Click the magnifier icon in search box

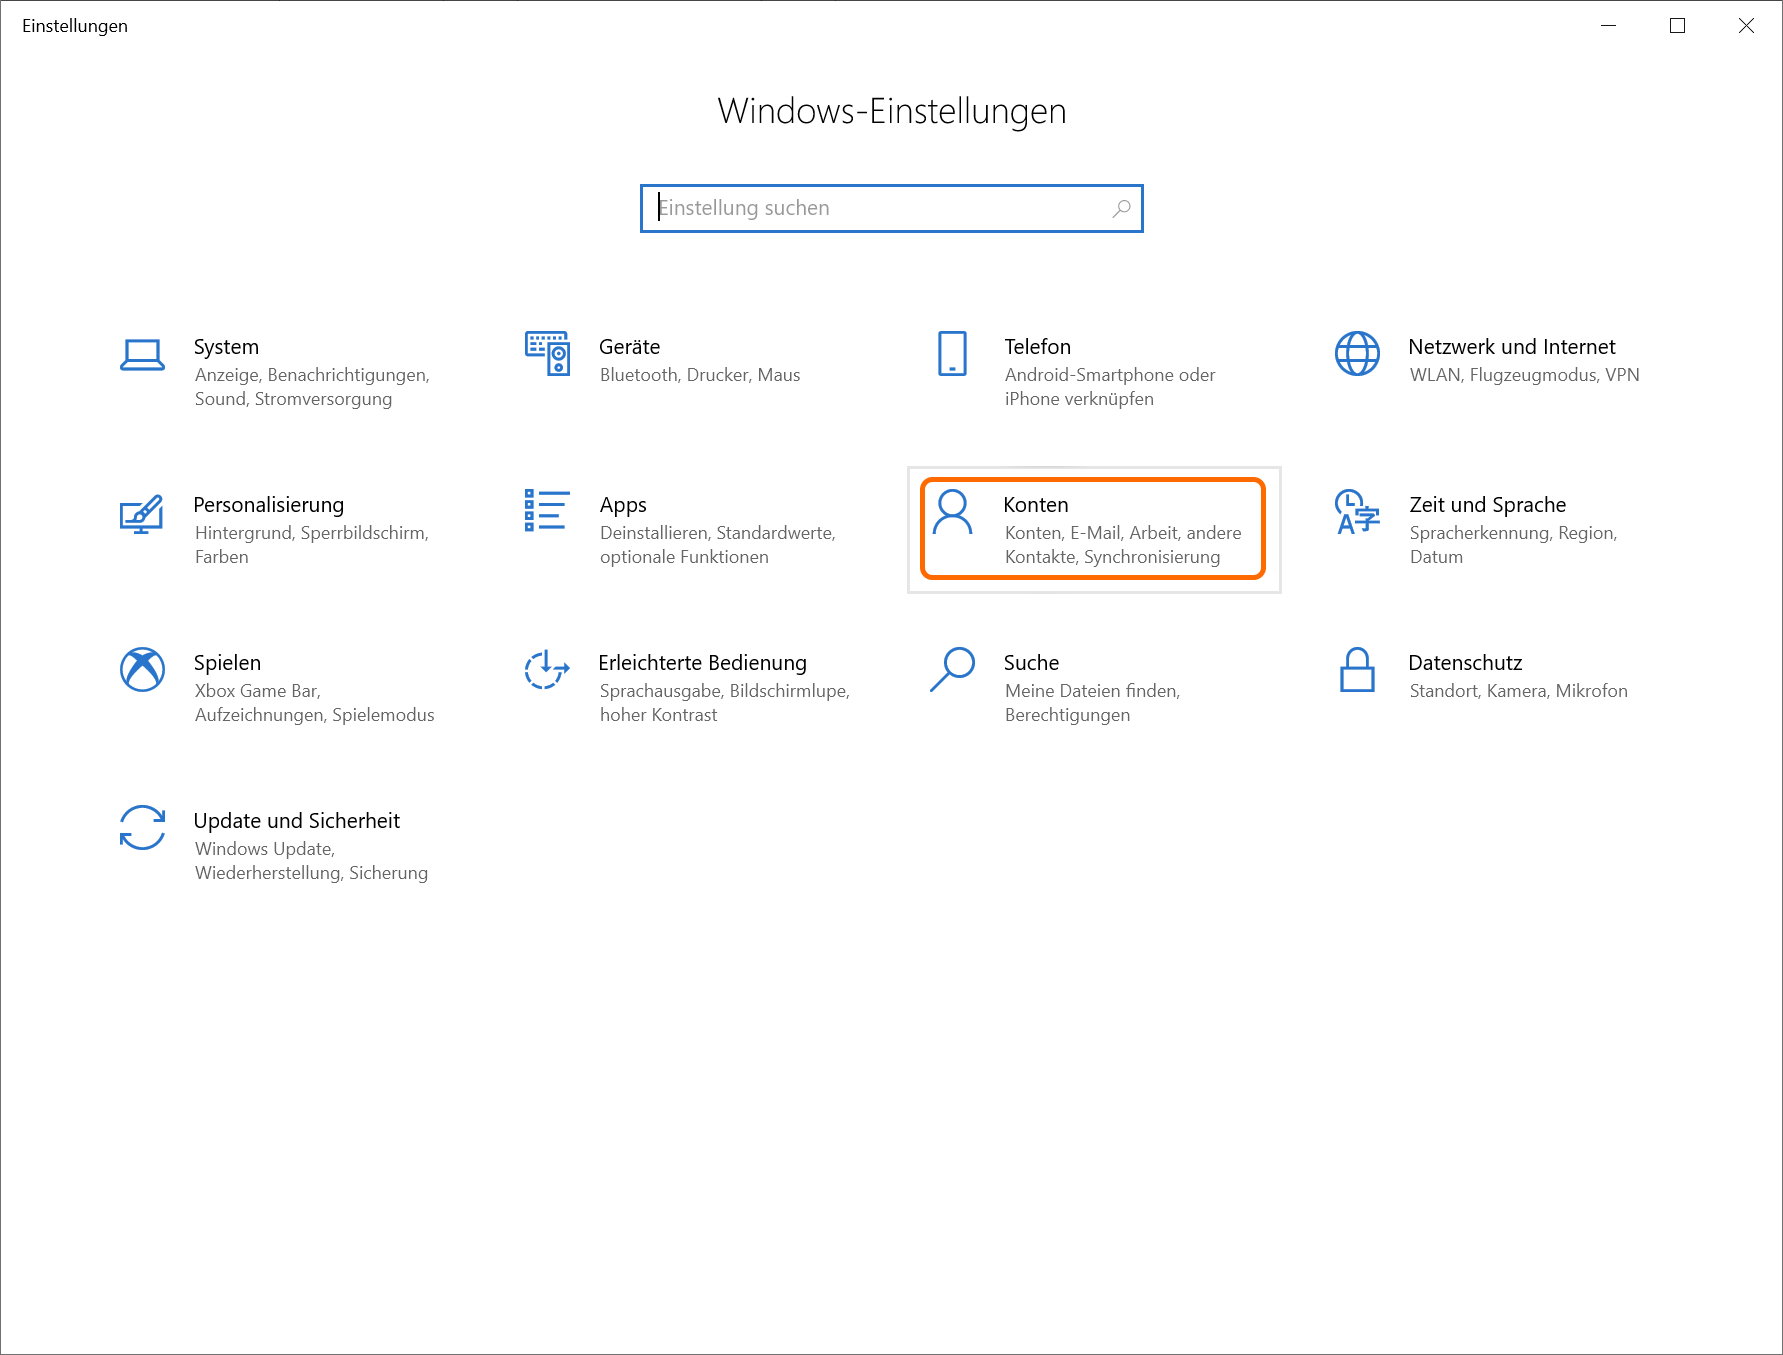[x=1121, y=208]
